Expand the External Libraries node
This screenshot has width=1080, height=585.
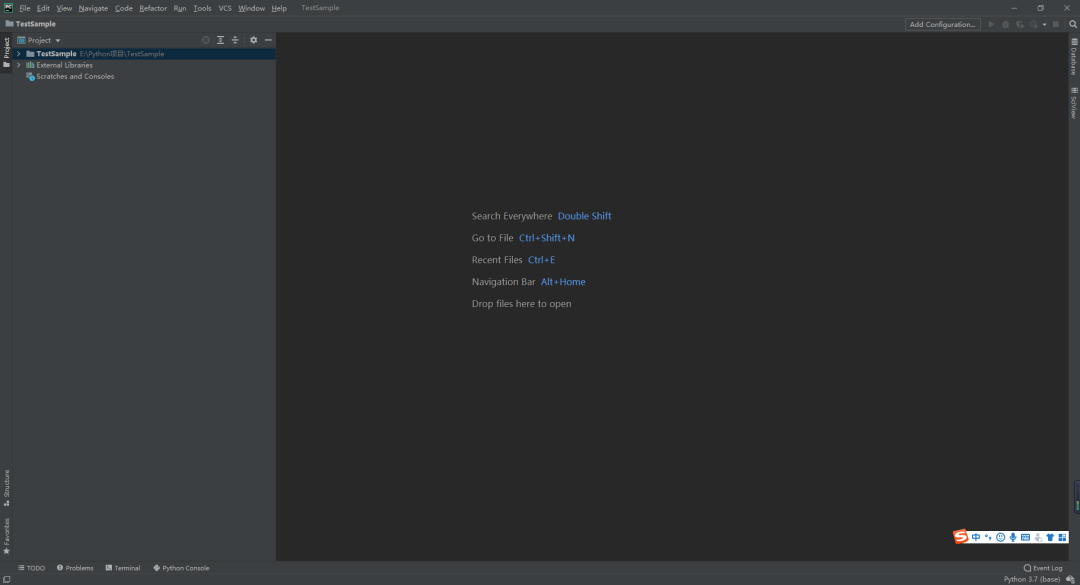[x=18, y=64]
